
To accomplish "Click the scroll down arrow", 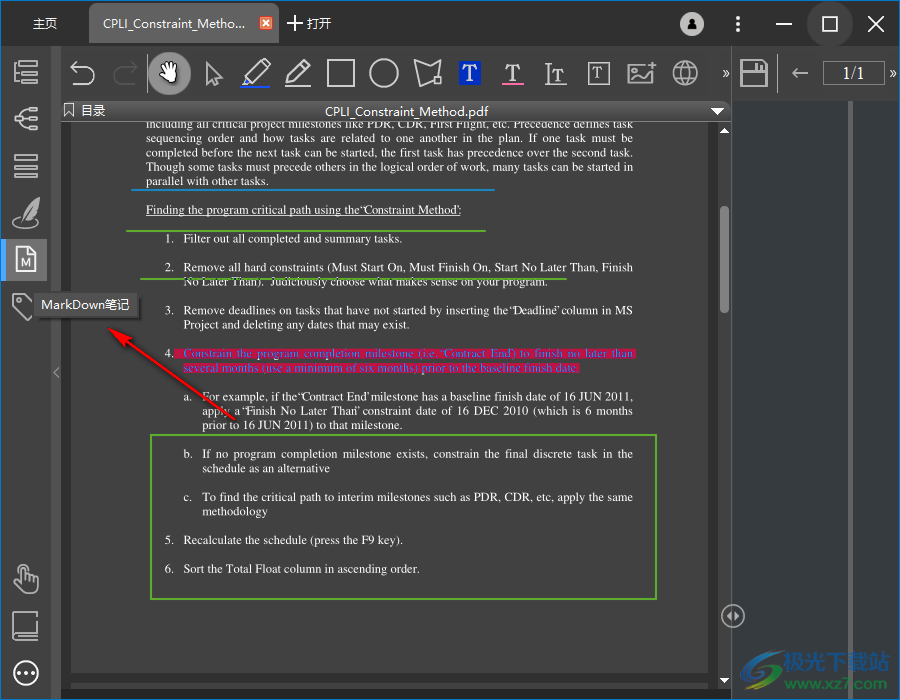I will click(724, 680).
